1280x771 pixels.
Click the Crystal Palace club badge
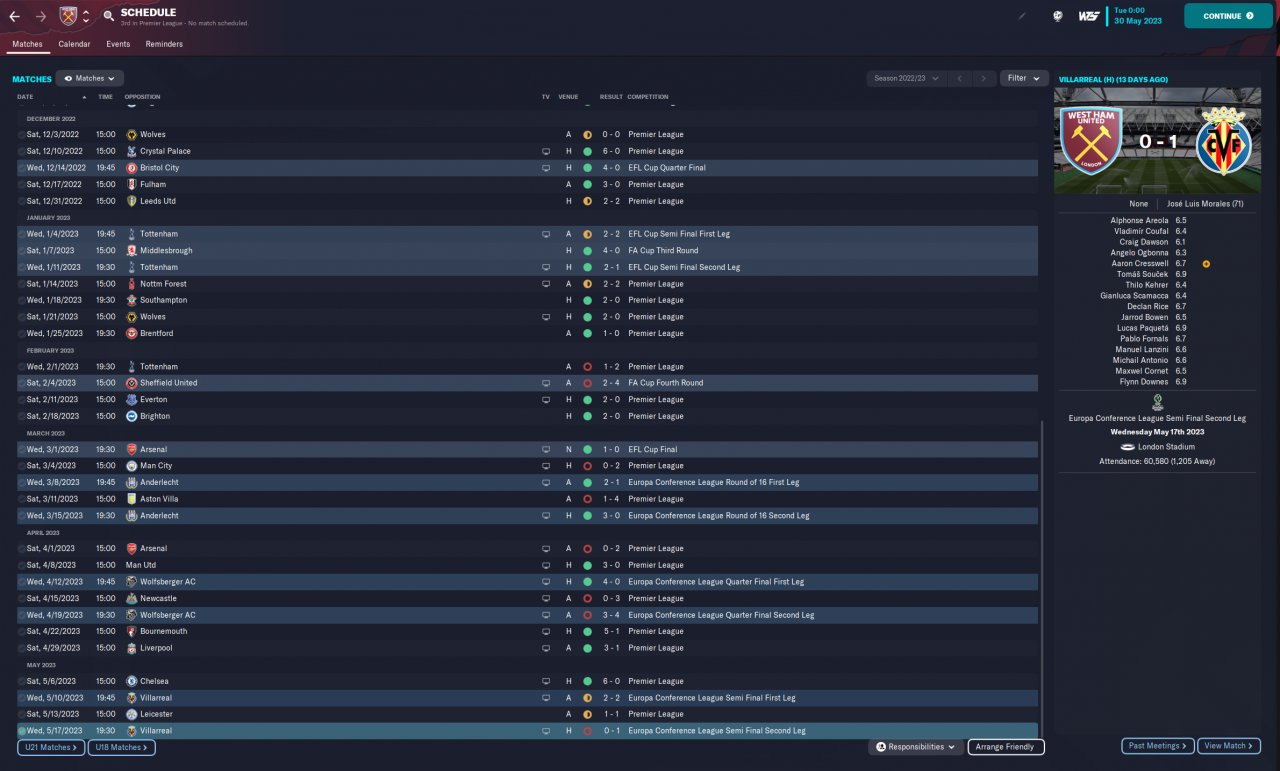tap(132, 151)
